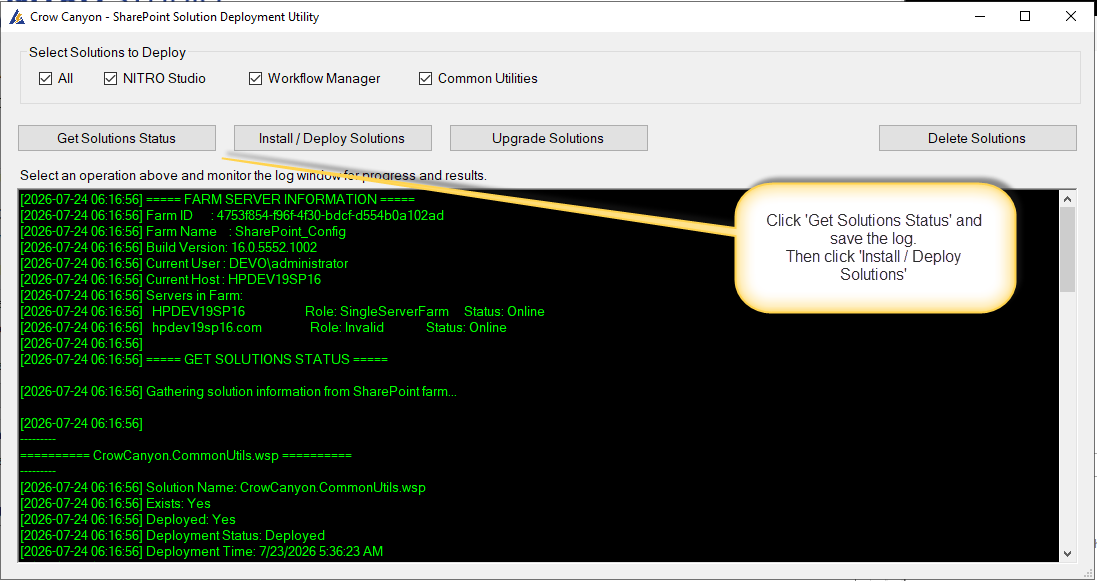Click the log scrollbar down arrow

1067,553
